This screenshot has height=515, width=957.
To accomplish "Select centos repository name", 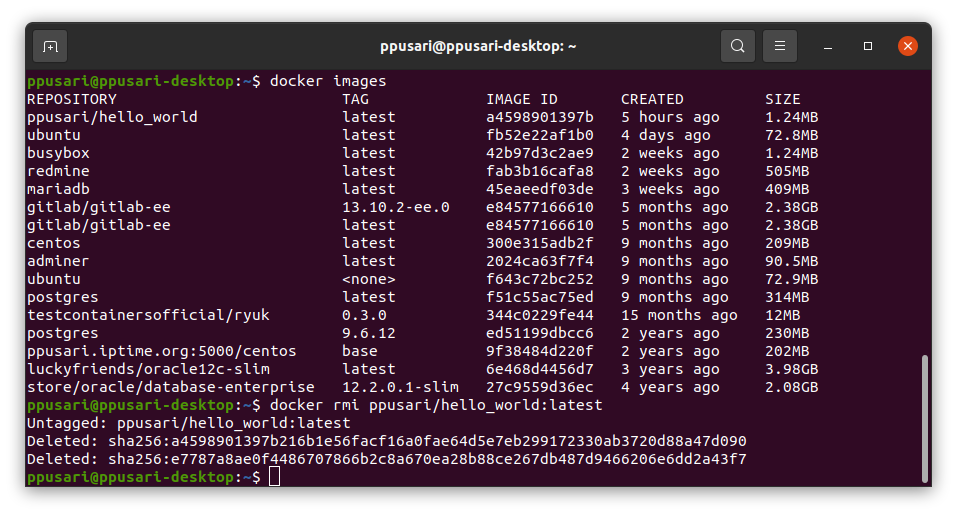I will (x=54, y=243).
